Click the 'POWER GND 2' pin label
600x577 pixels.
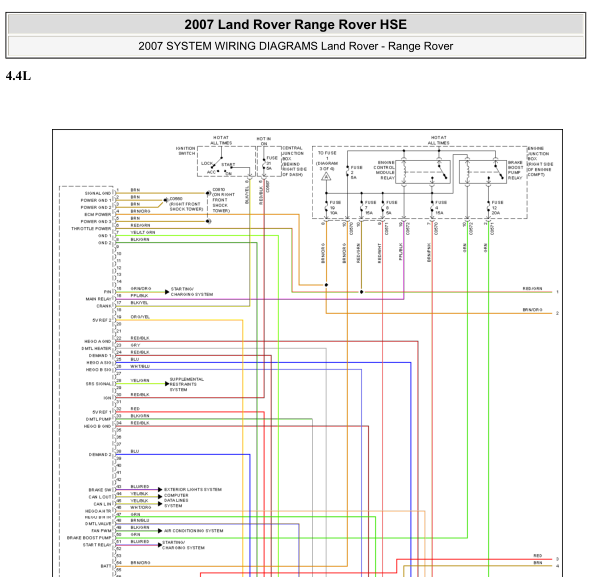pyautogui.click(x=96, y=207)
